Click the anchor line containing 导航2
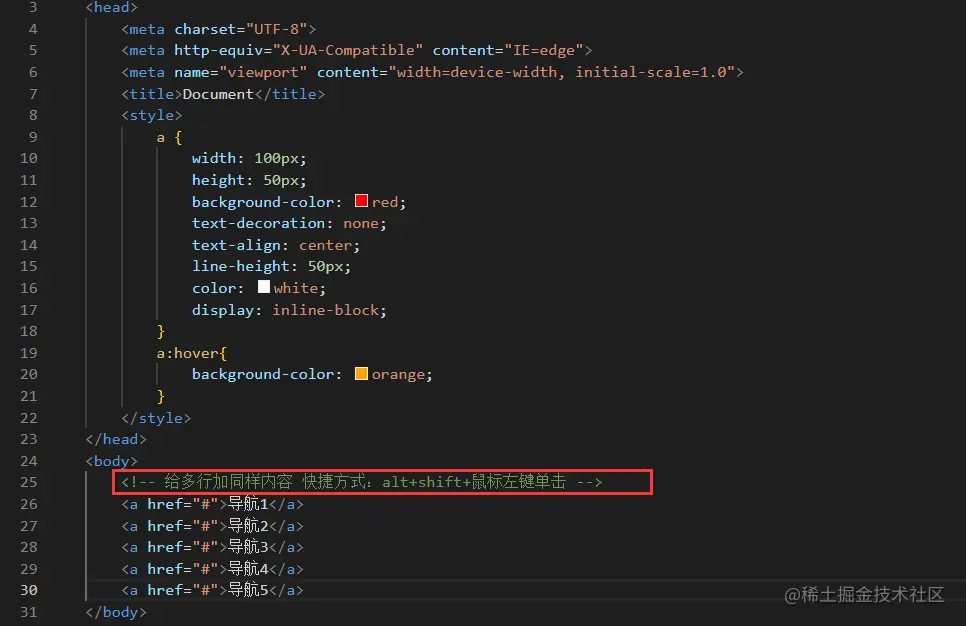This screenshot has height=626, width=966. coord(213,526)
